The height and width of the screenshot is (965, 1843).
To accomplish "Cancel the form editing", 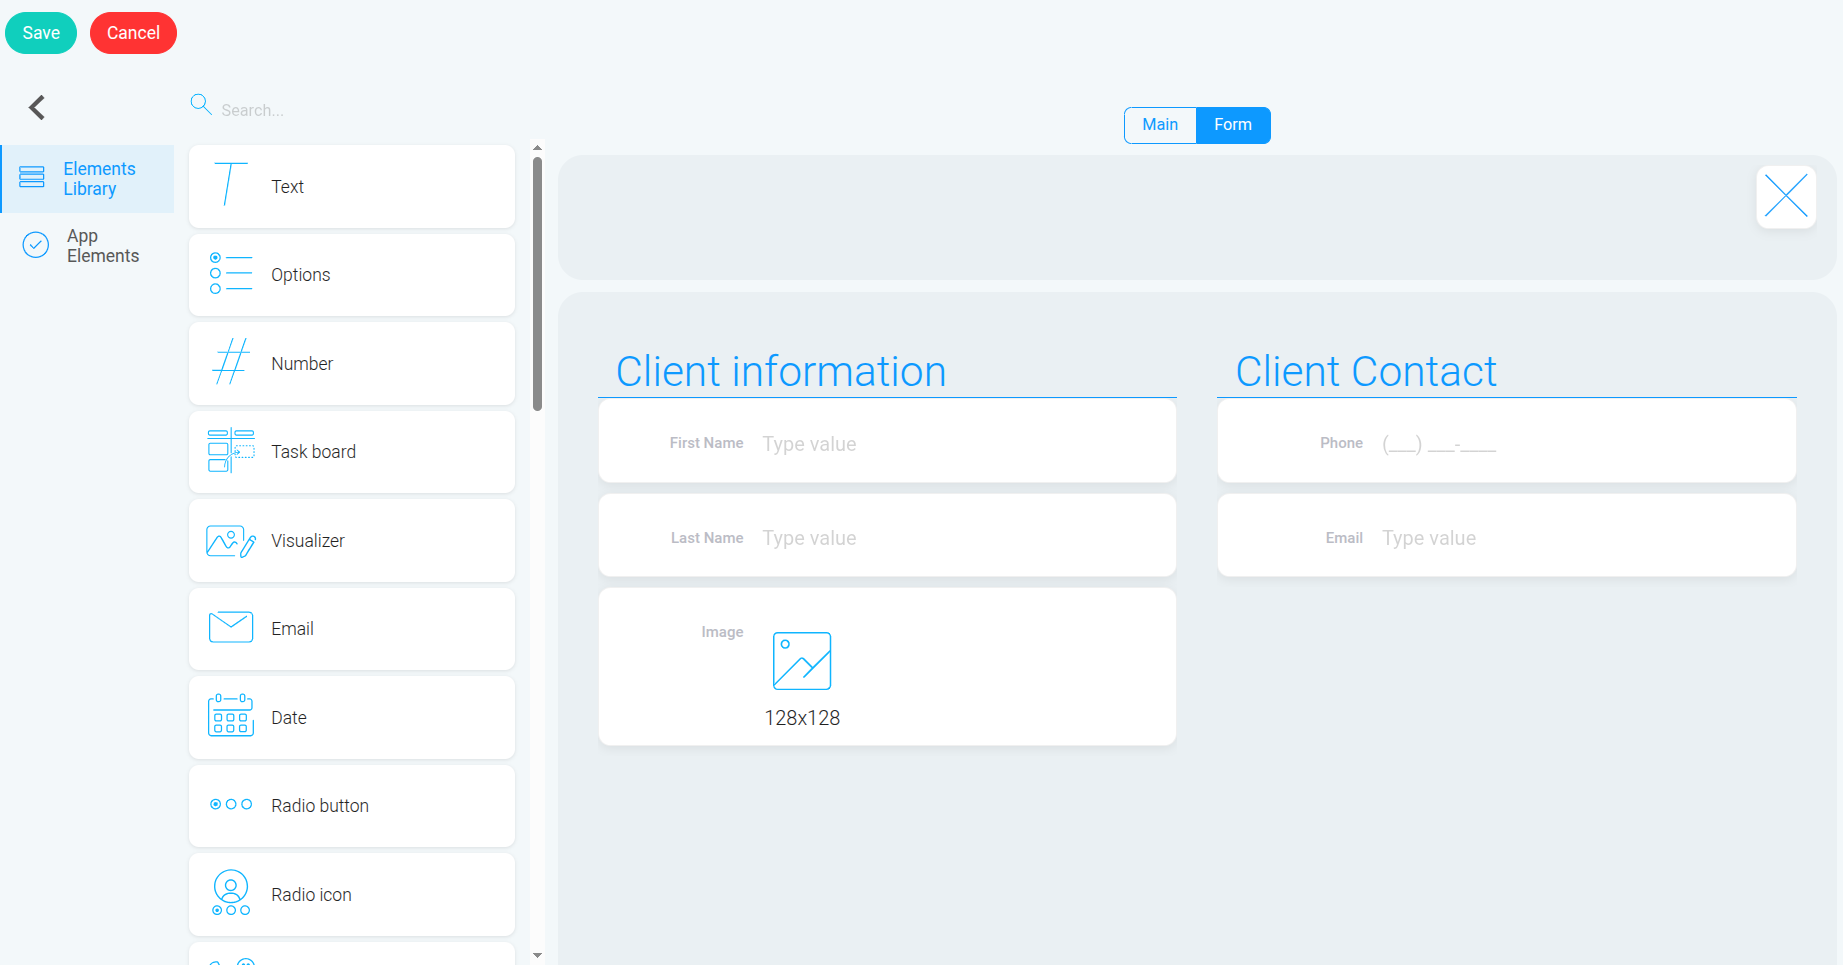I will pyautogui.click(x=133, y=33).
